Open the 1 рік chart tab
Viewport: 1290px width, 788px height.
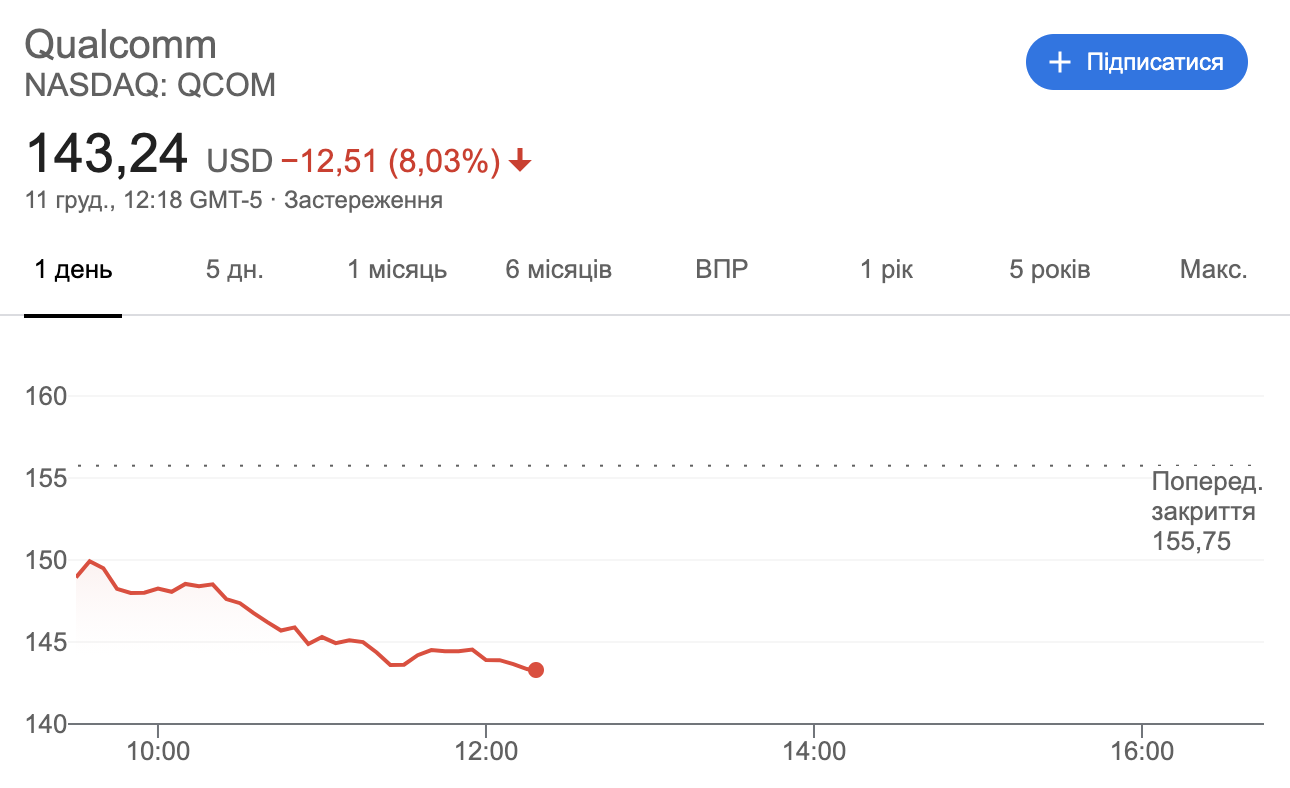click(x=887, y=270)
